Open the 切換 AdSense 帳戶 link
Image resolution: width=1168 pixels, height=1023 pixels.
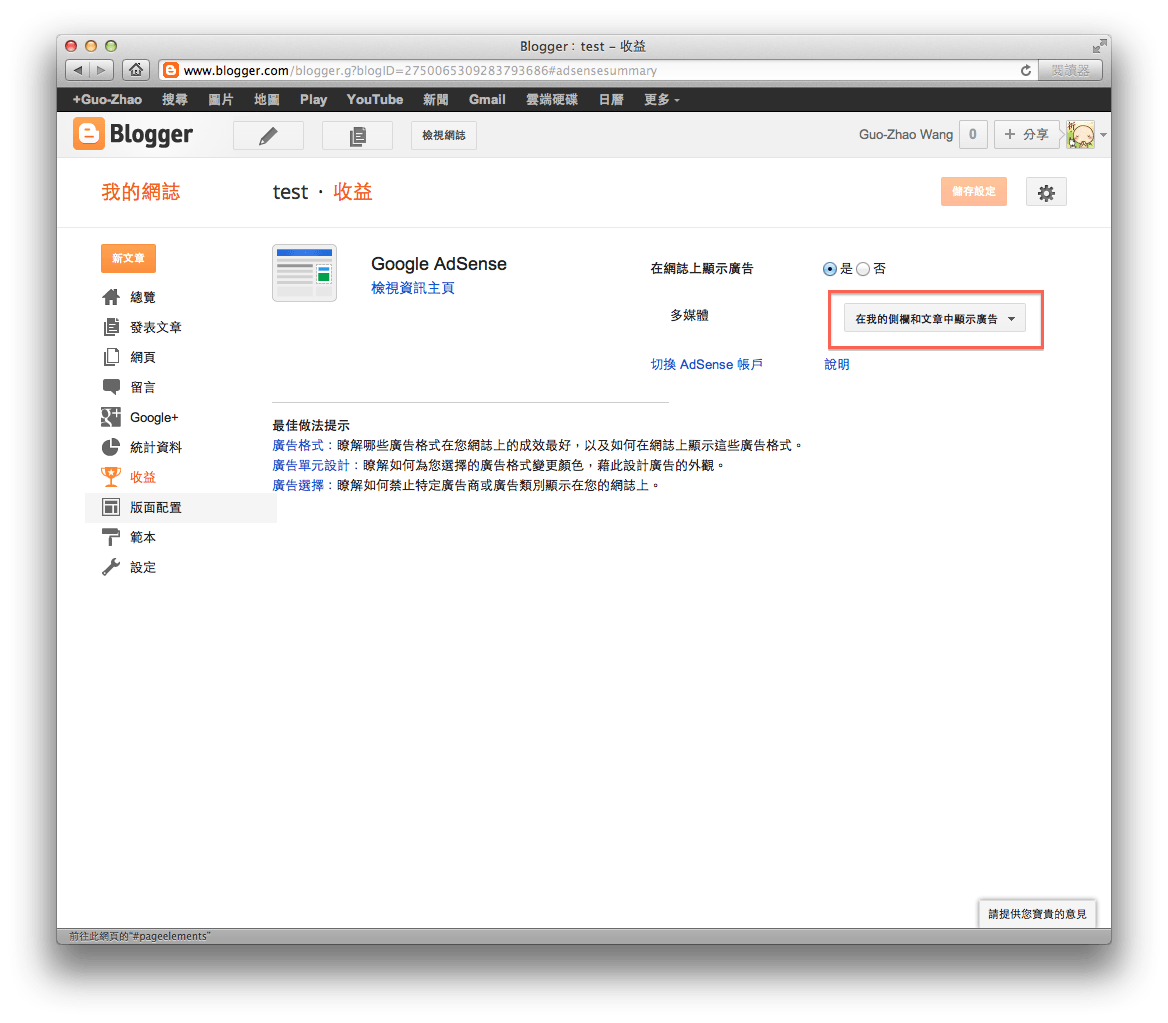(x=707, y=364)
